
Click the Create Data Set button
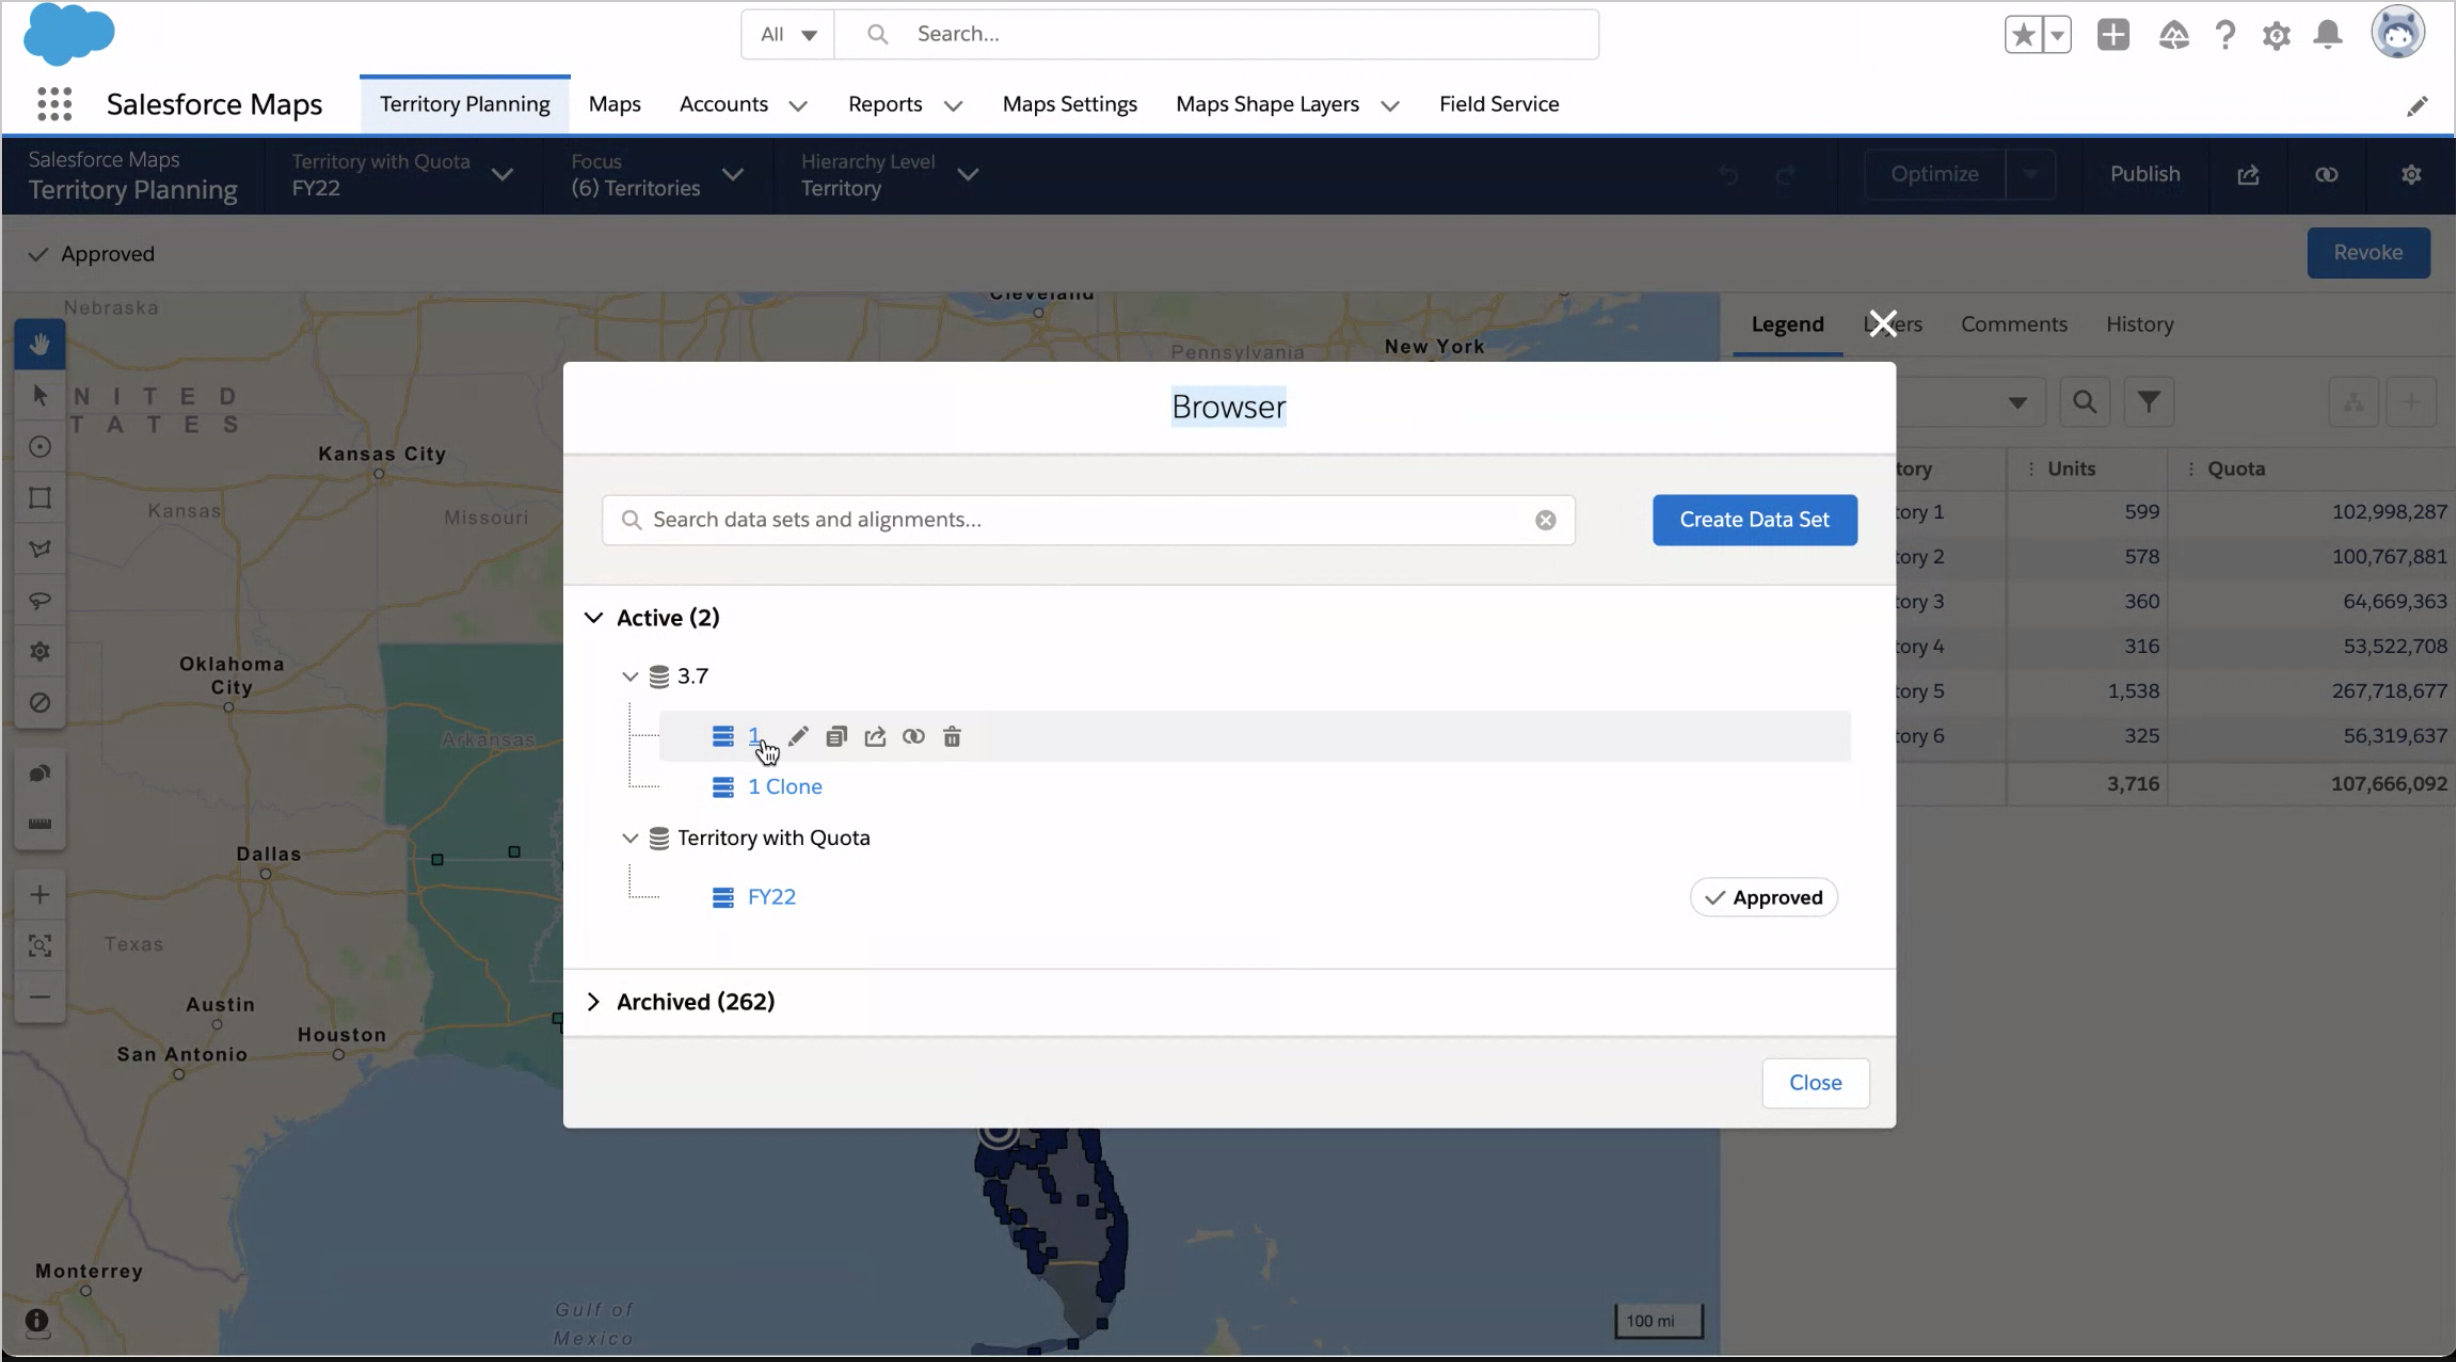pyautogui.click(x=1754, y=520)
